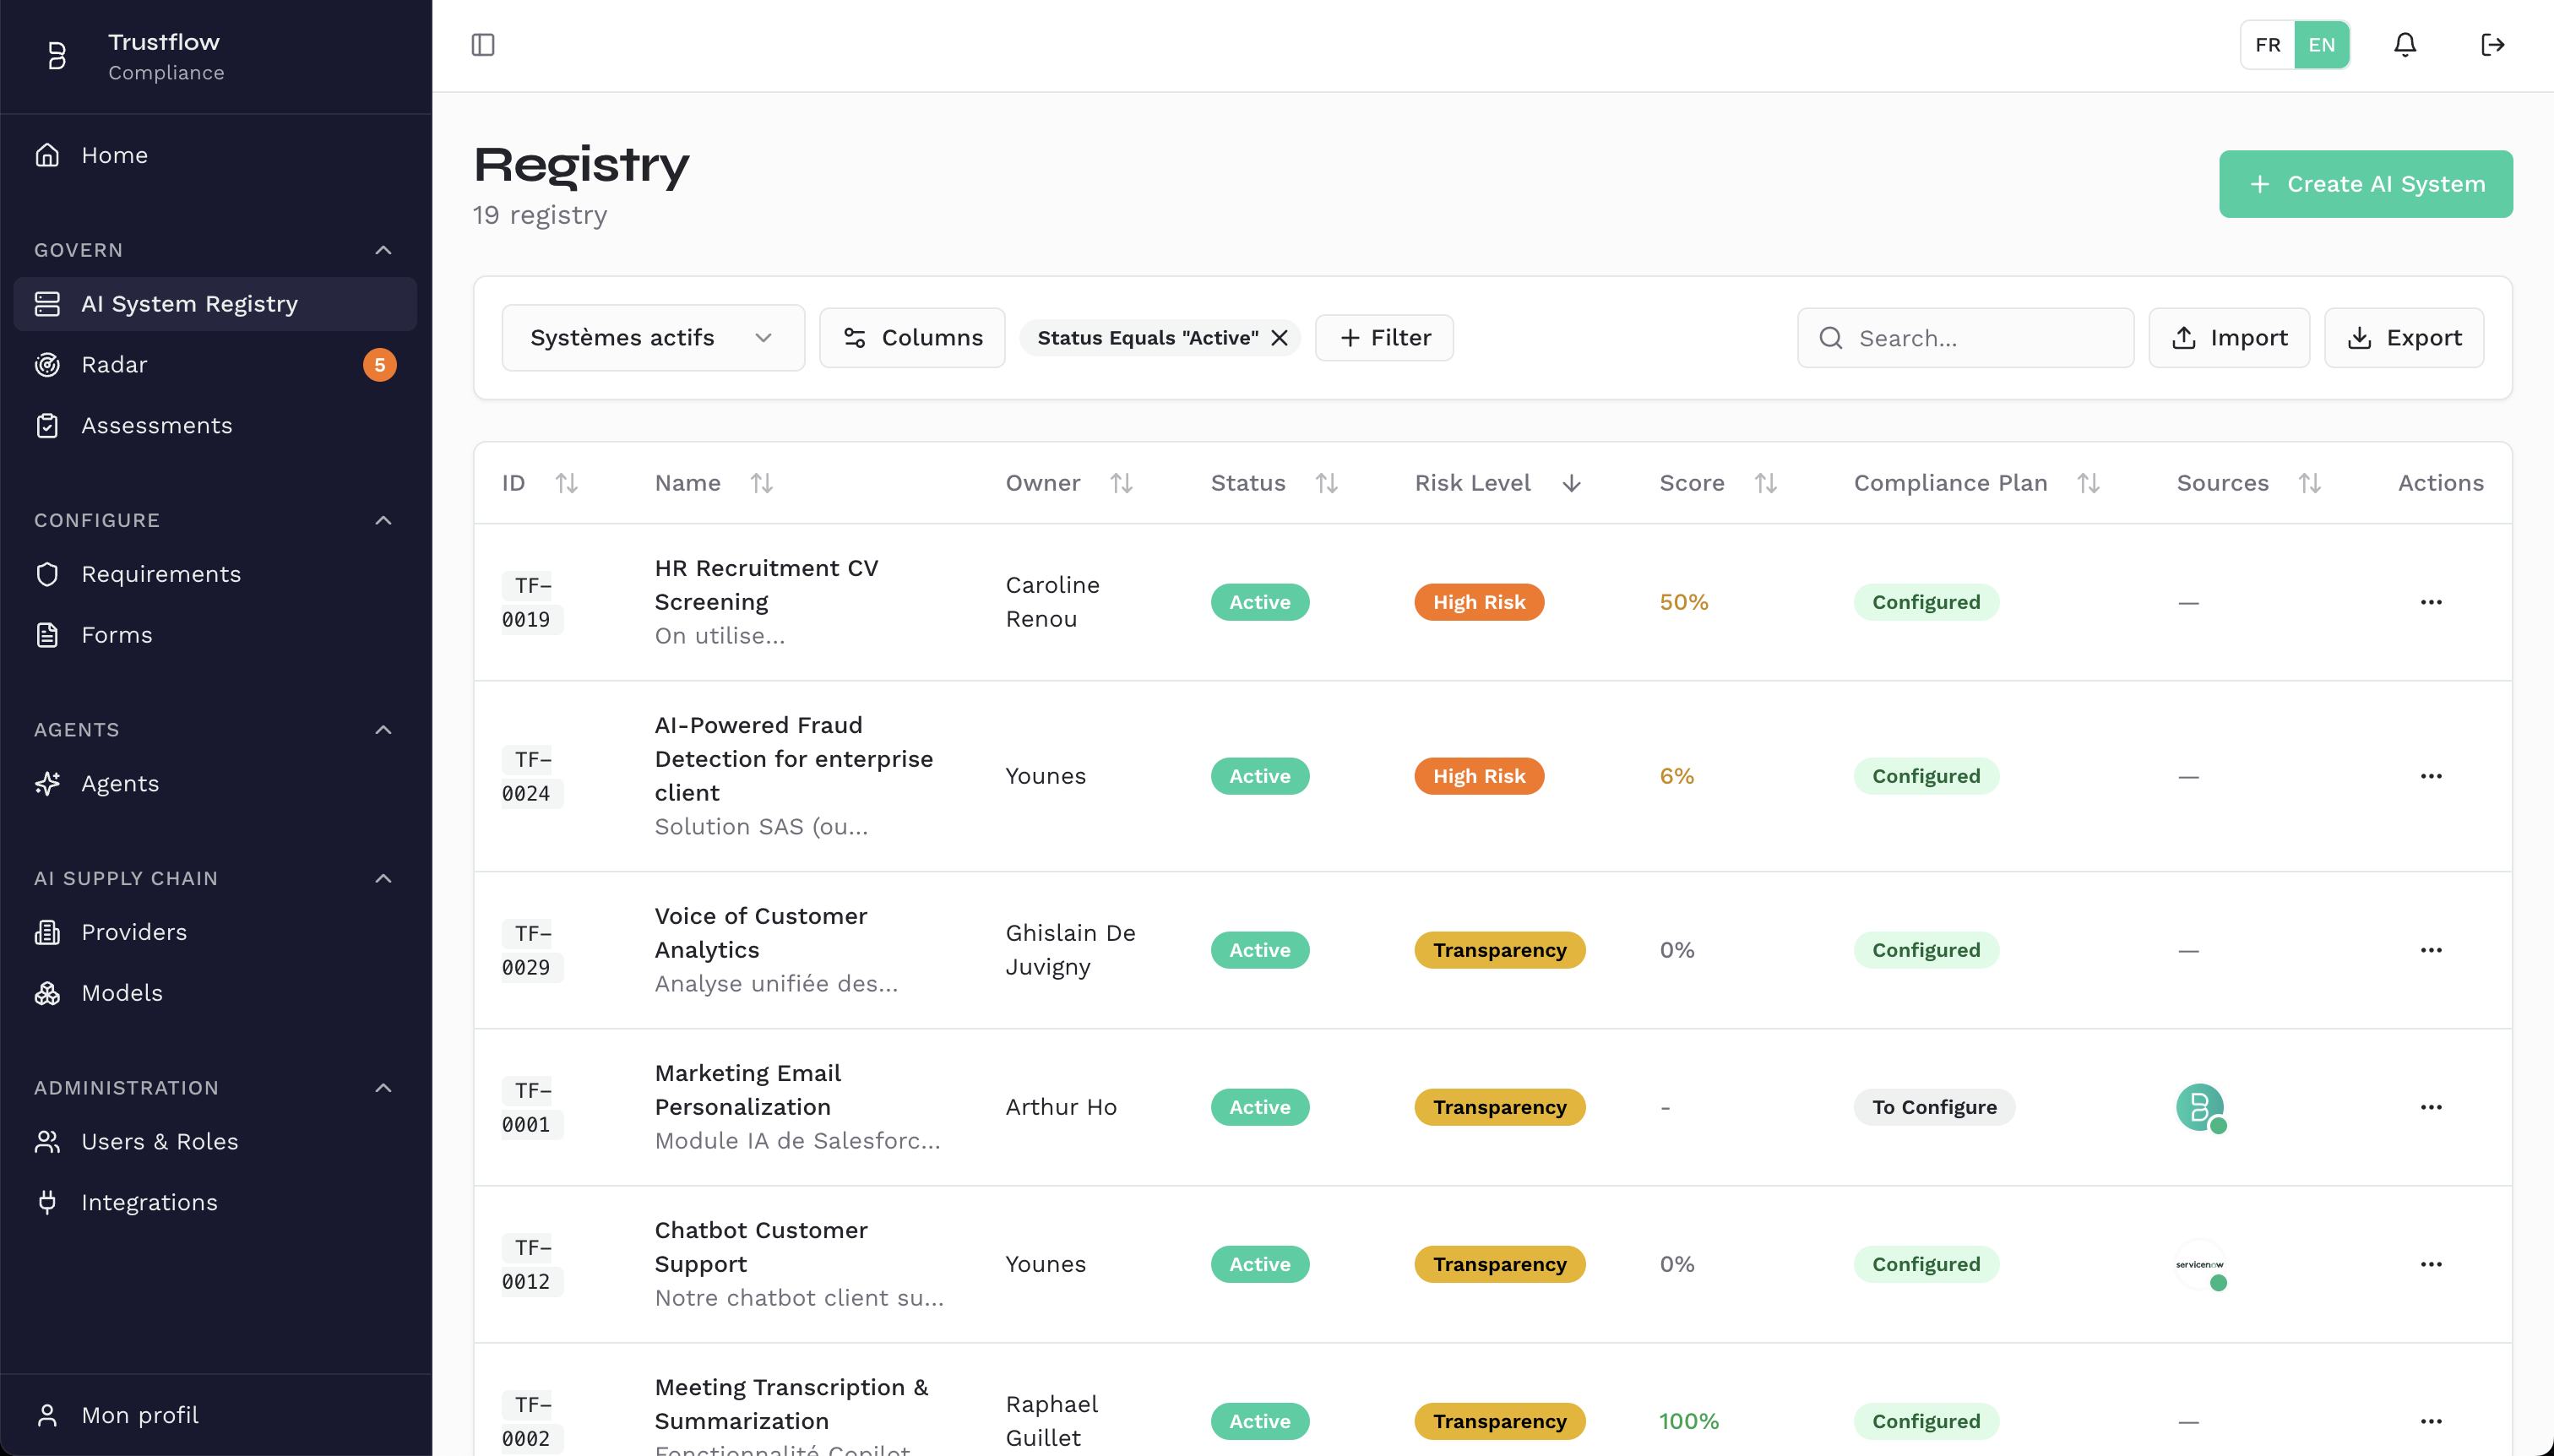Switch language to FR
This screenshot has height=1456, width=2554.
coord(2267,45)
